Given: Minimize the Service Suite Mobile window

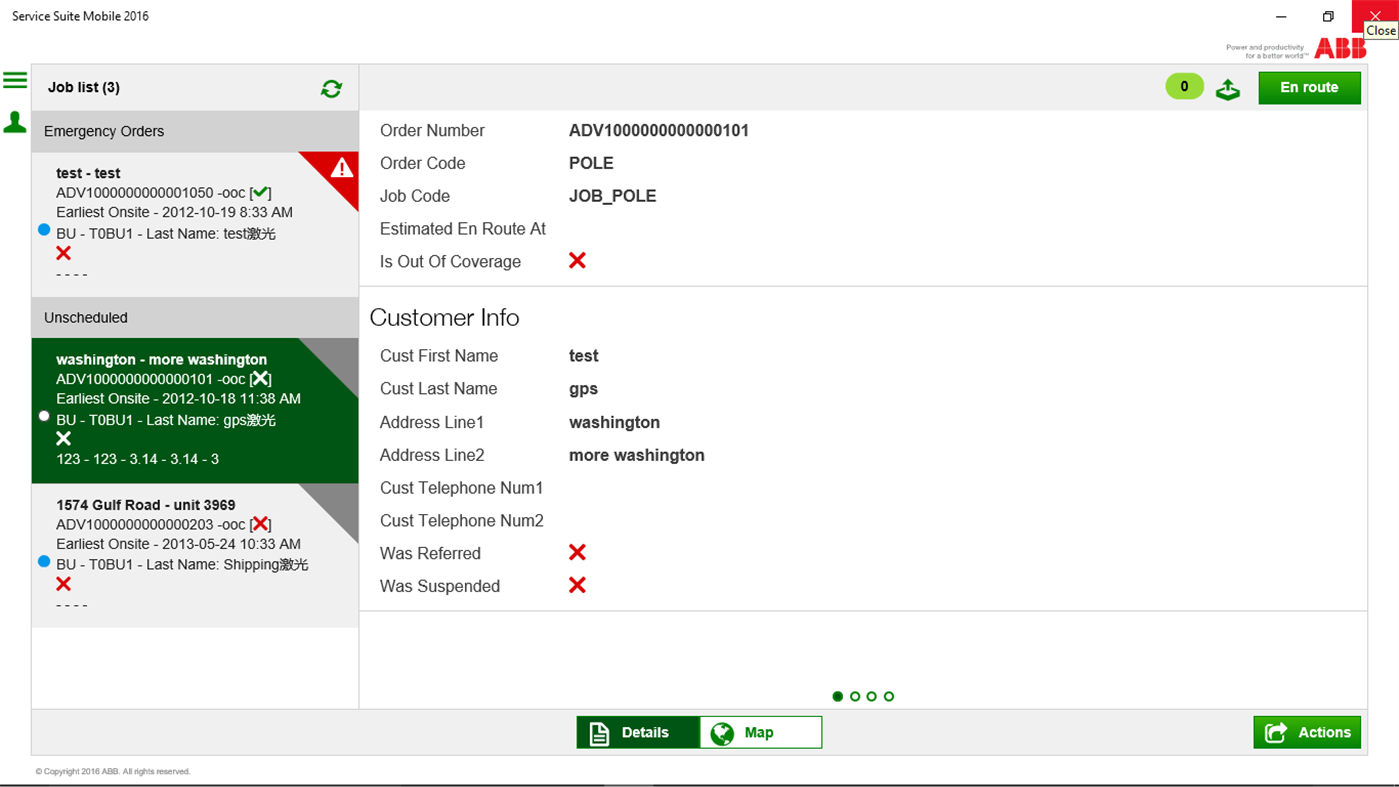Looking at the screenshot, I should pyautogui.click(x=1281, y=16).
